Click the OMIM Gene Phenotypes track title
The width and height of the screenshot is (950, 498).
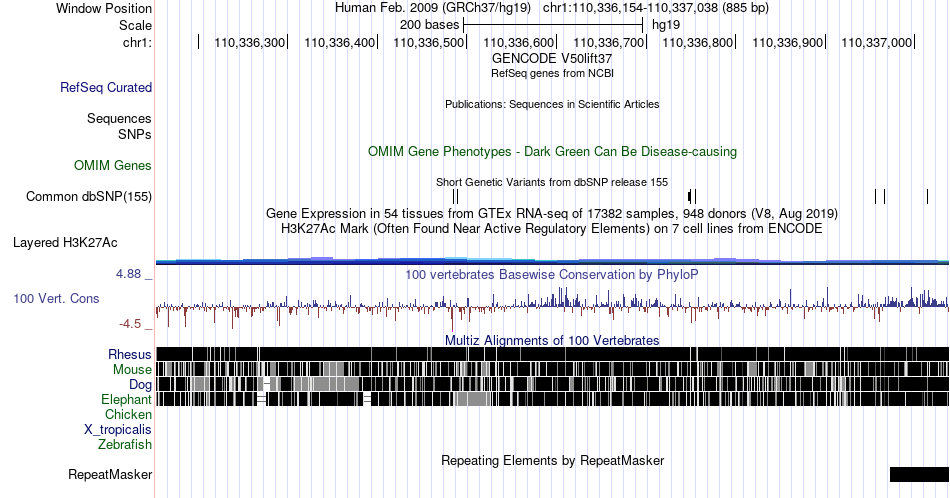click(x=552, y=151)
